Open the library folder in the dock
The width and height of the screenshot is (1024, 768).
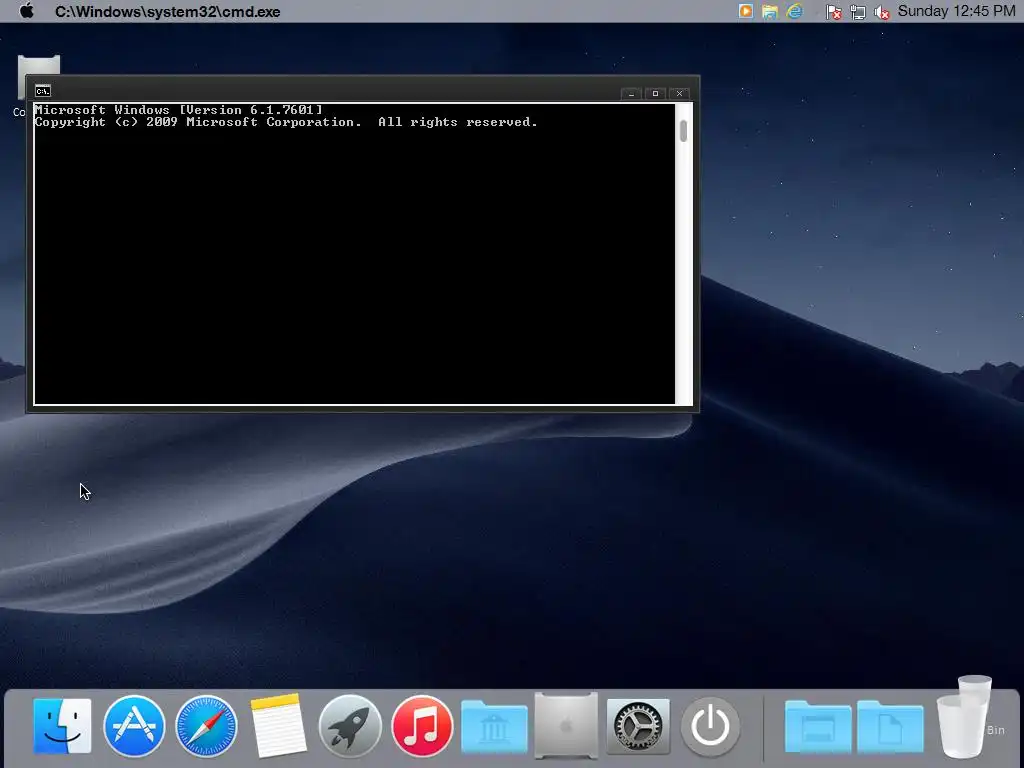494,726
